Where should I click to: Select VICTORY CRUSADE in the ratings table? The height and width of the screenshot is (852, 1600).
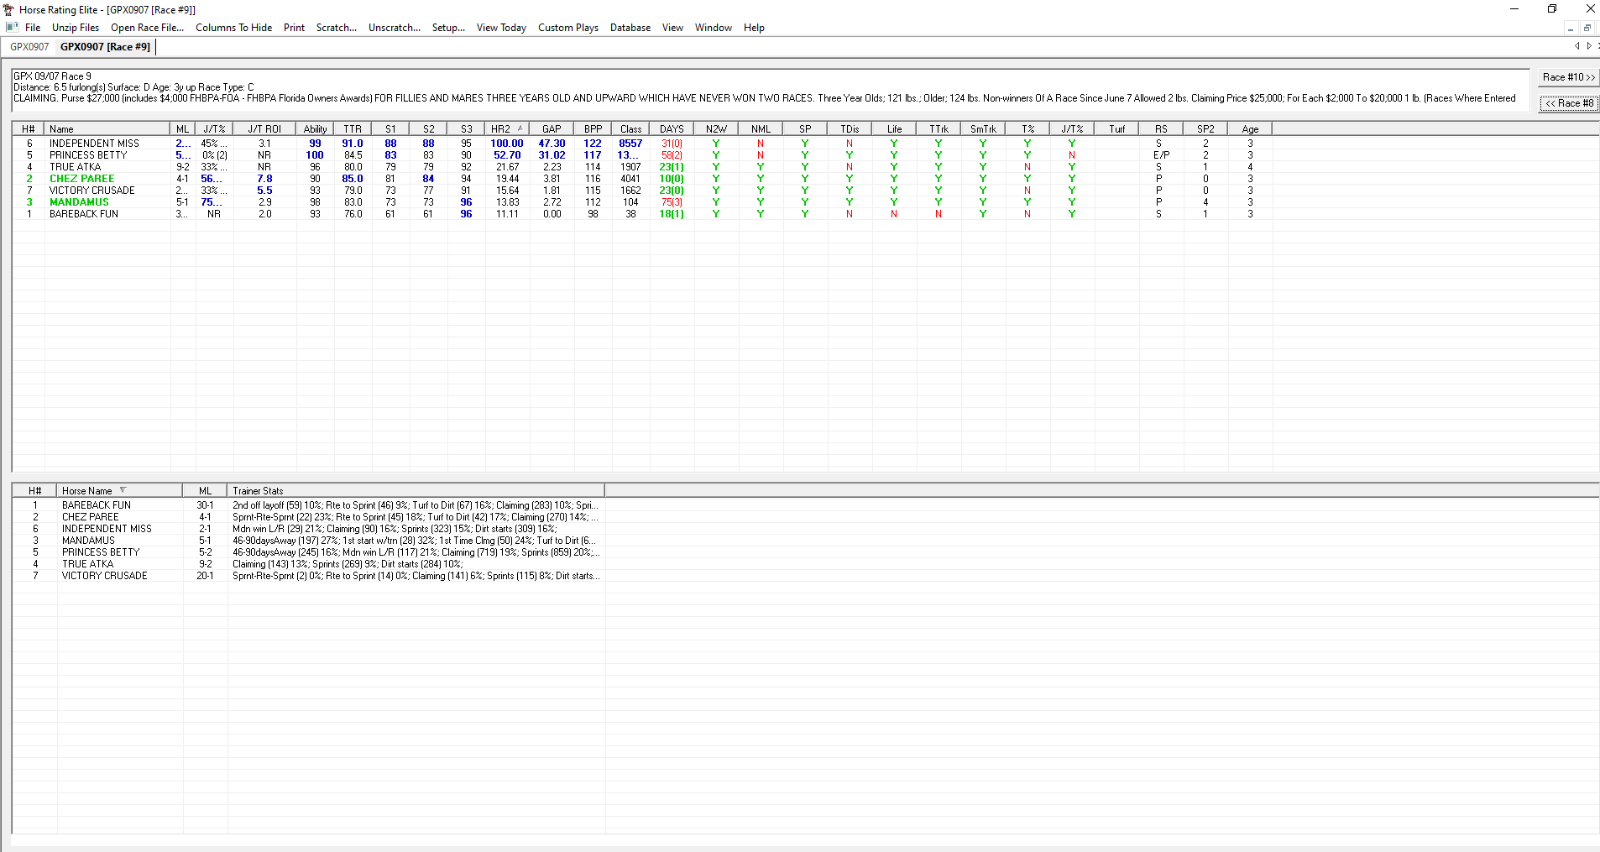[92, 190]
